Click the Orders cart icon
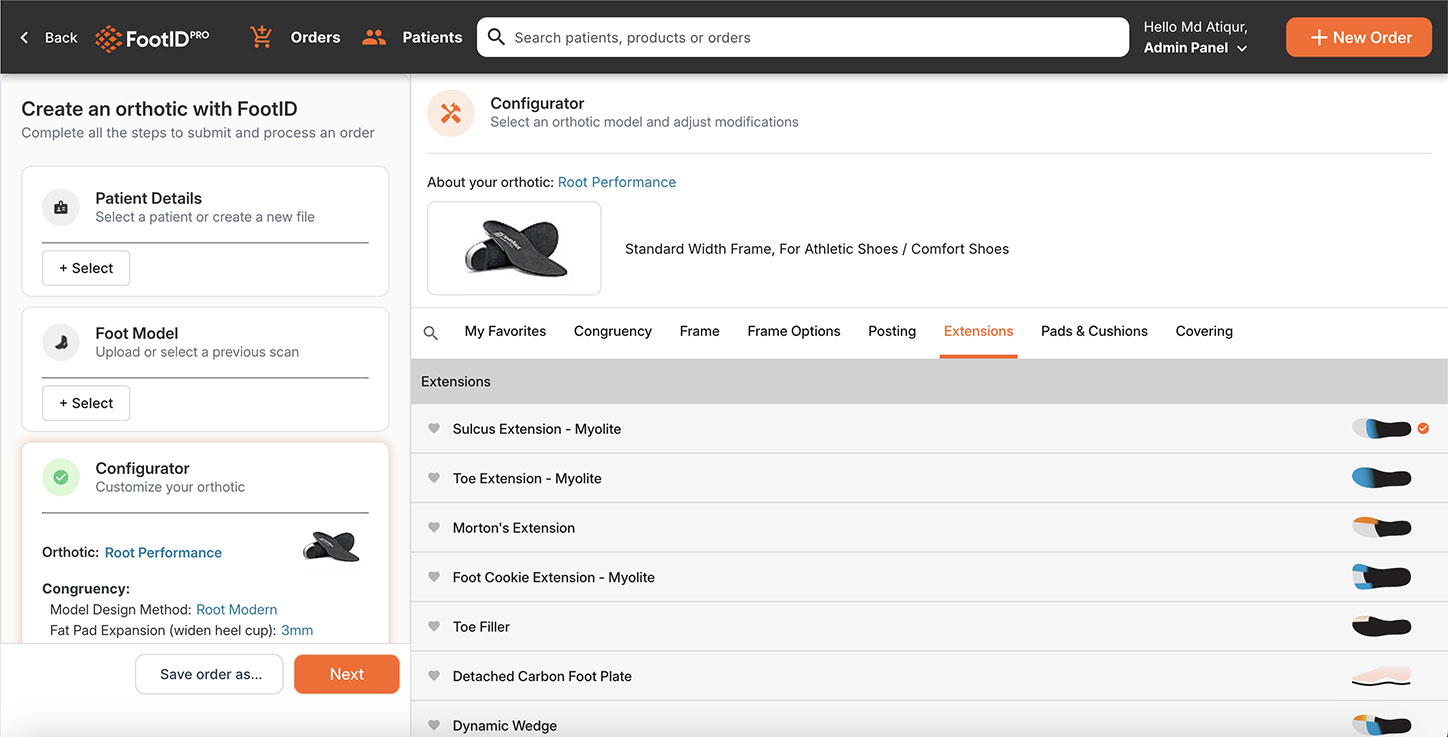Image resolution: width=1448 pixels, height=737 pixels. (262, 37)
